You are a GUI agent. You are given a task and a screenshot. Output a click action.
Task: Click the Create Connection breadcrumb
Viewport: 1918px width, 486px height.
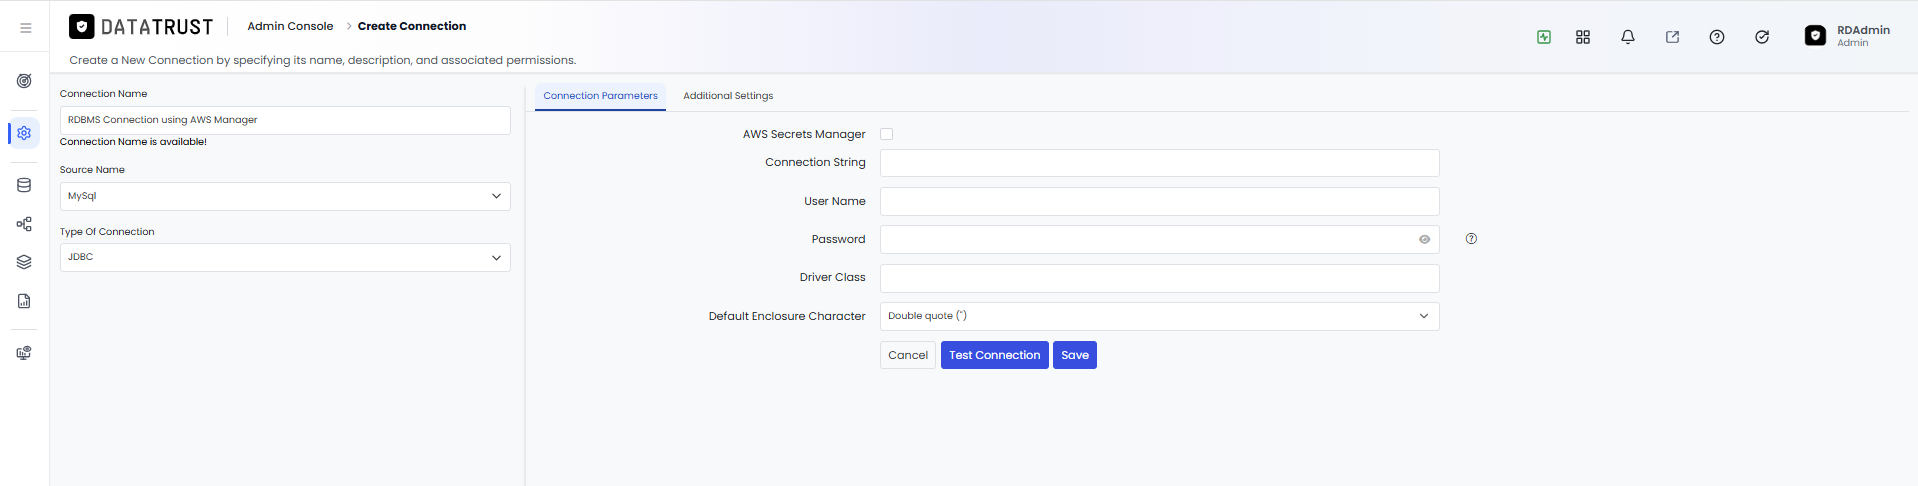pyautogui.click(x=412, y=26)
